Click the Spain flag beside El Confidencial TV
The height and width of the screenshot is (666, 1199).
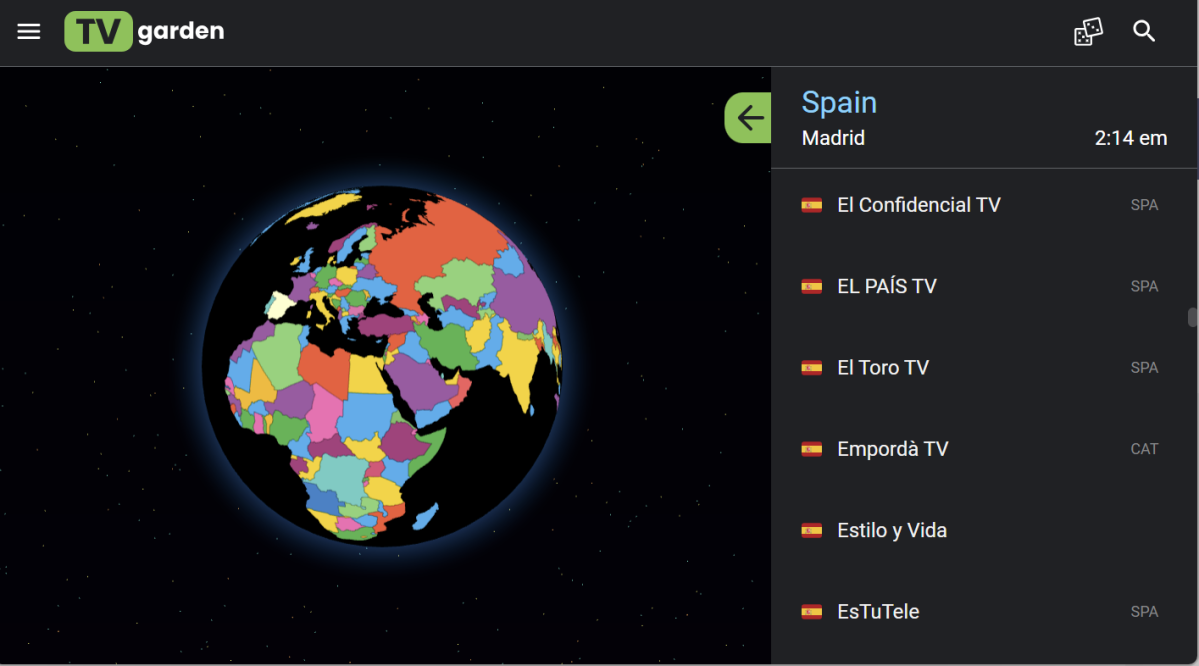point(812,205)
